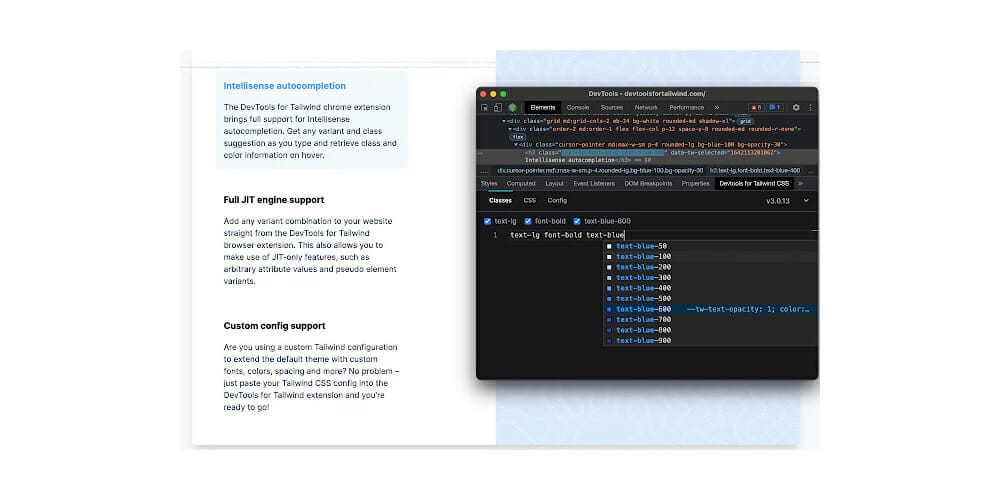Switch to the Elements tab

click(x=543, y=108)
